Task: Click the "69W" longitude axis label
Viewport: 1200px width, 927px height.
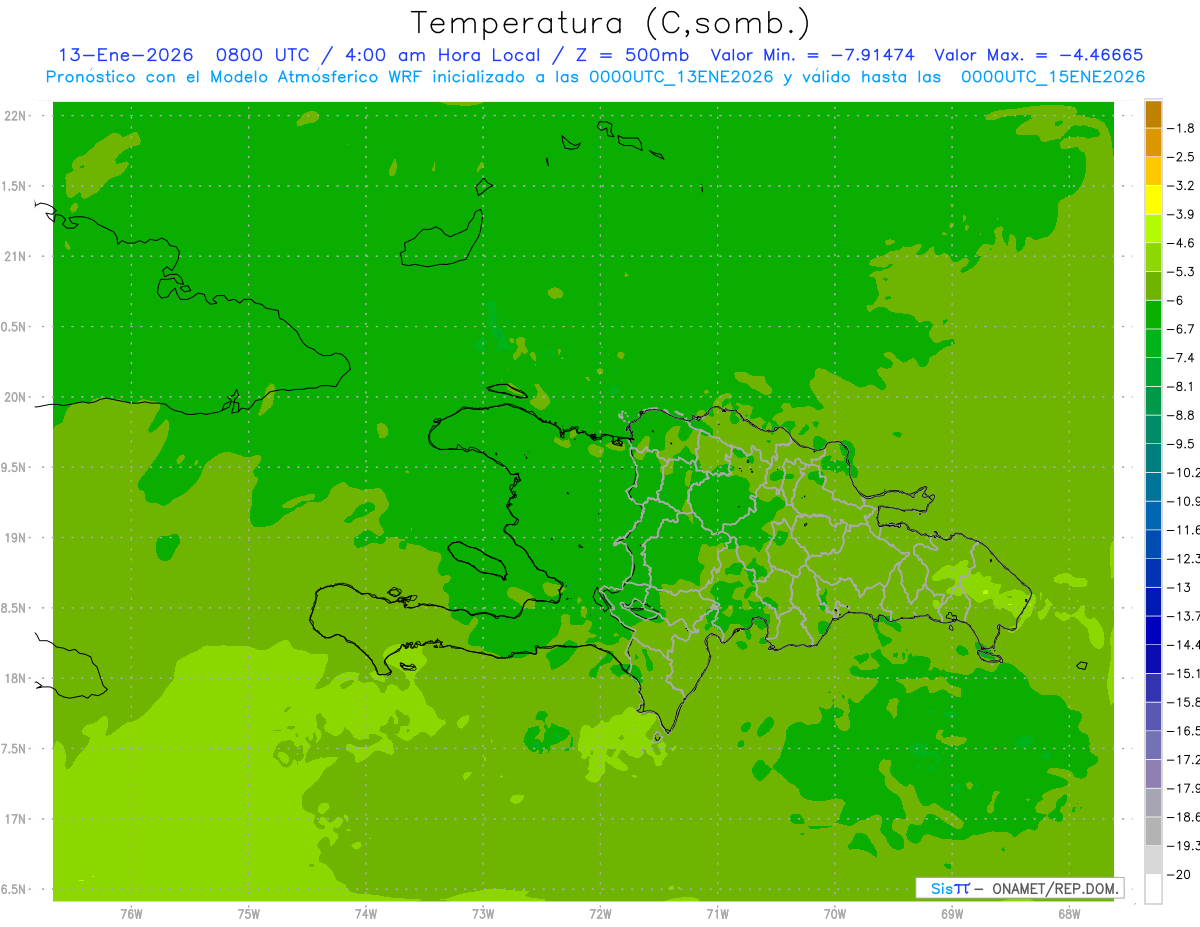Action: [x=951, y=914]
